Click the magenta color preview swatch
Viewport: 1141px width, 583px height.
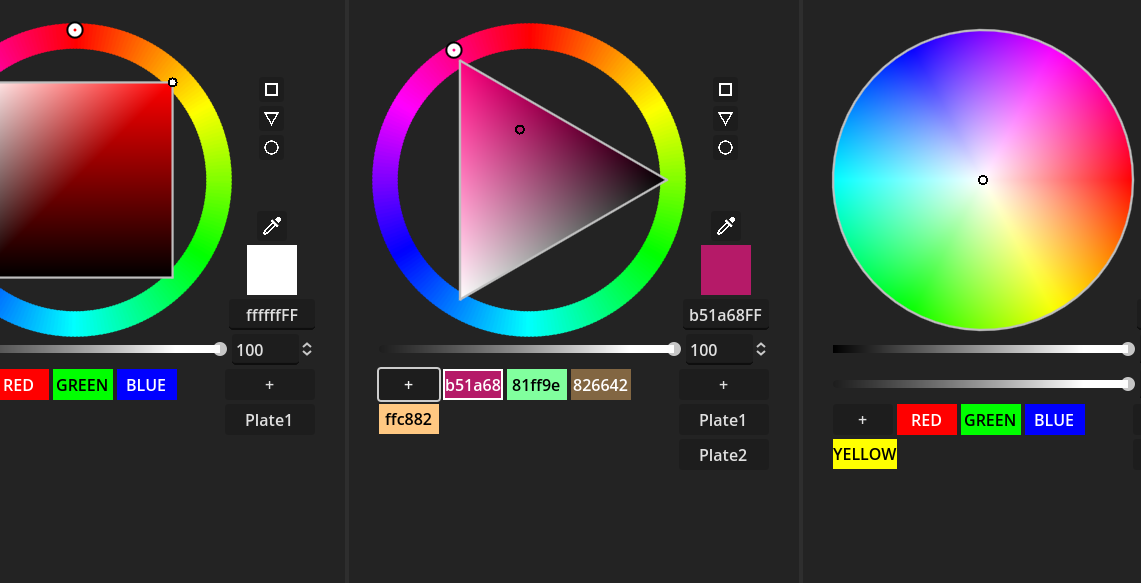point(725,270)
